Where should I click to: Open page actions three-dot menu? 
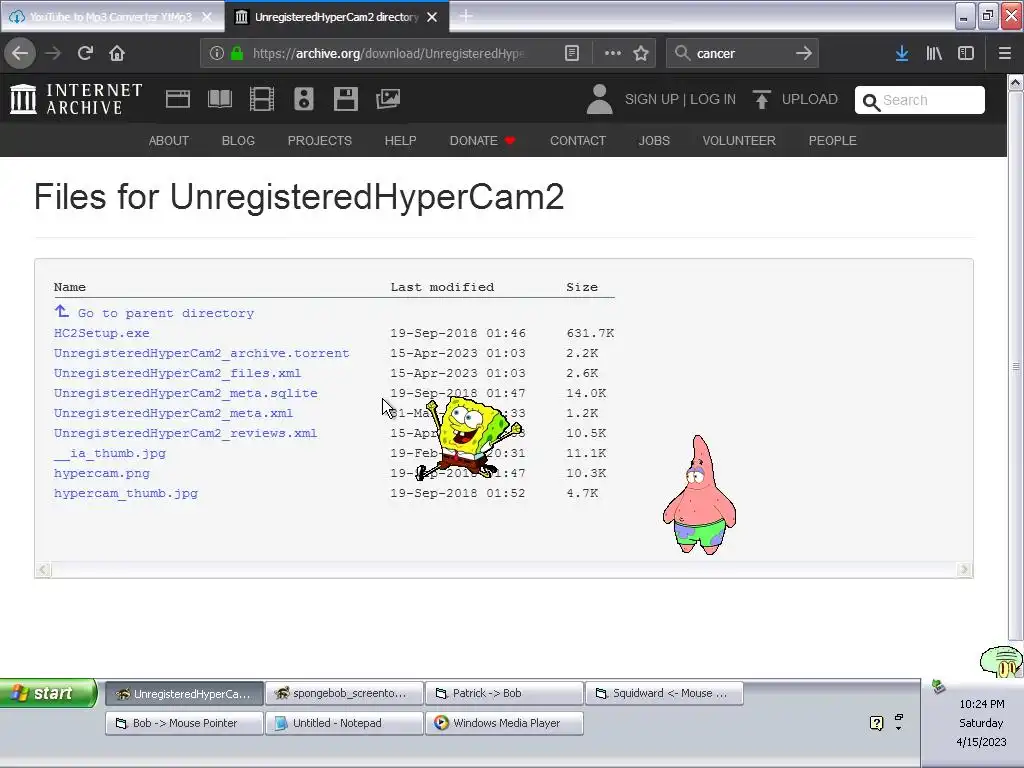(613, 53)
